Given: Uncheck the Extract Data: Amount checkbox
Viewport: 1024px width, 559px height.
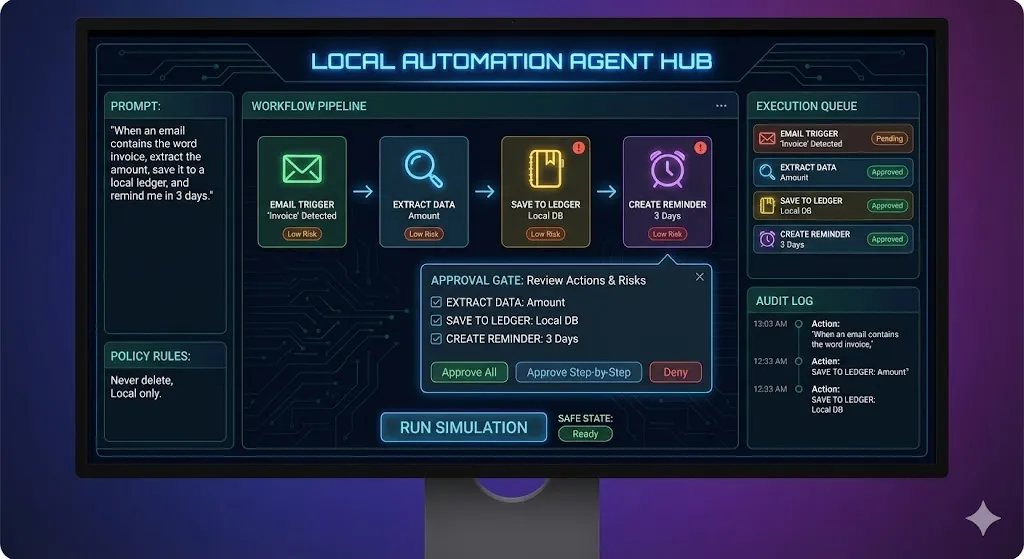Looking at the screenshot, I should 436,302.
